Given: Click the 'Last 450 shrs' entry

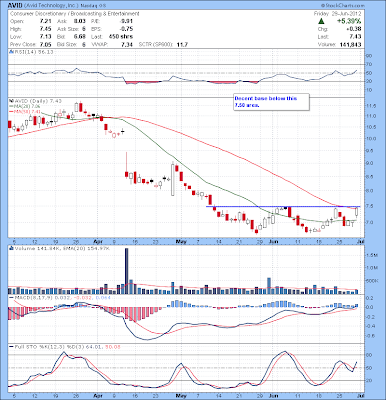Looking at the screenshot, I should [112, 37].
